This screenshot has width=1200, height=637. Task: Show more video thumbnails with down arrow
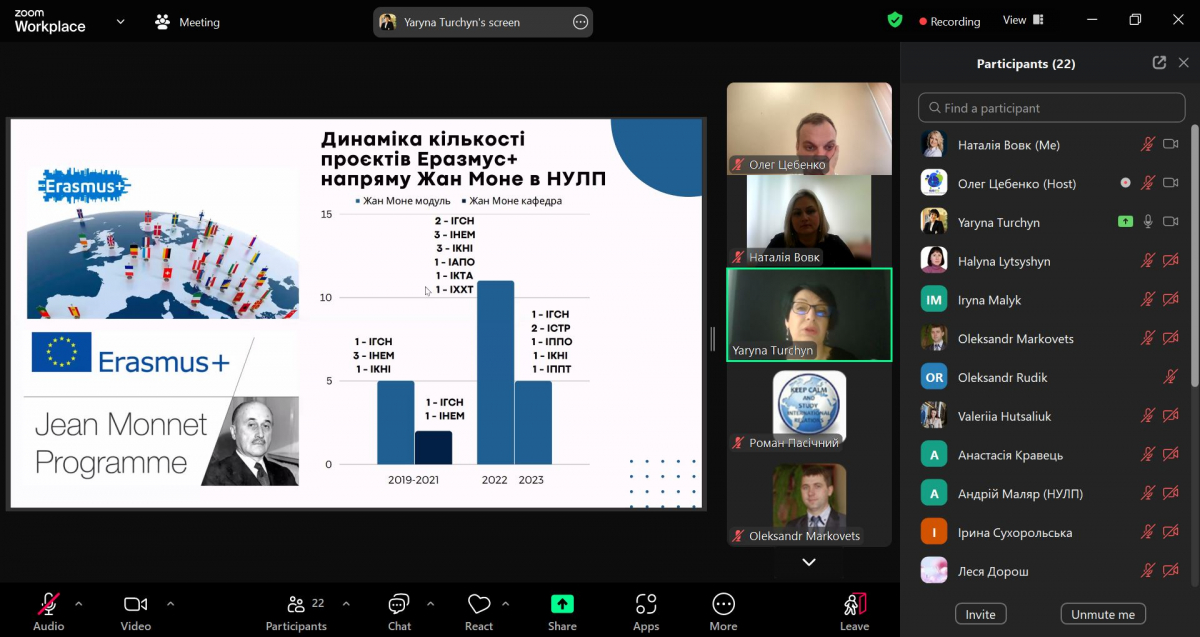809,562
